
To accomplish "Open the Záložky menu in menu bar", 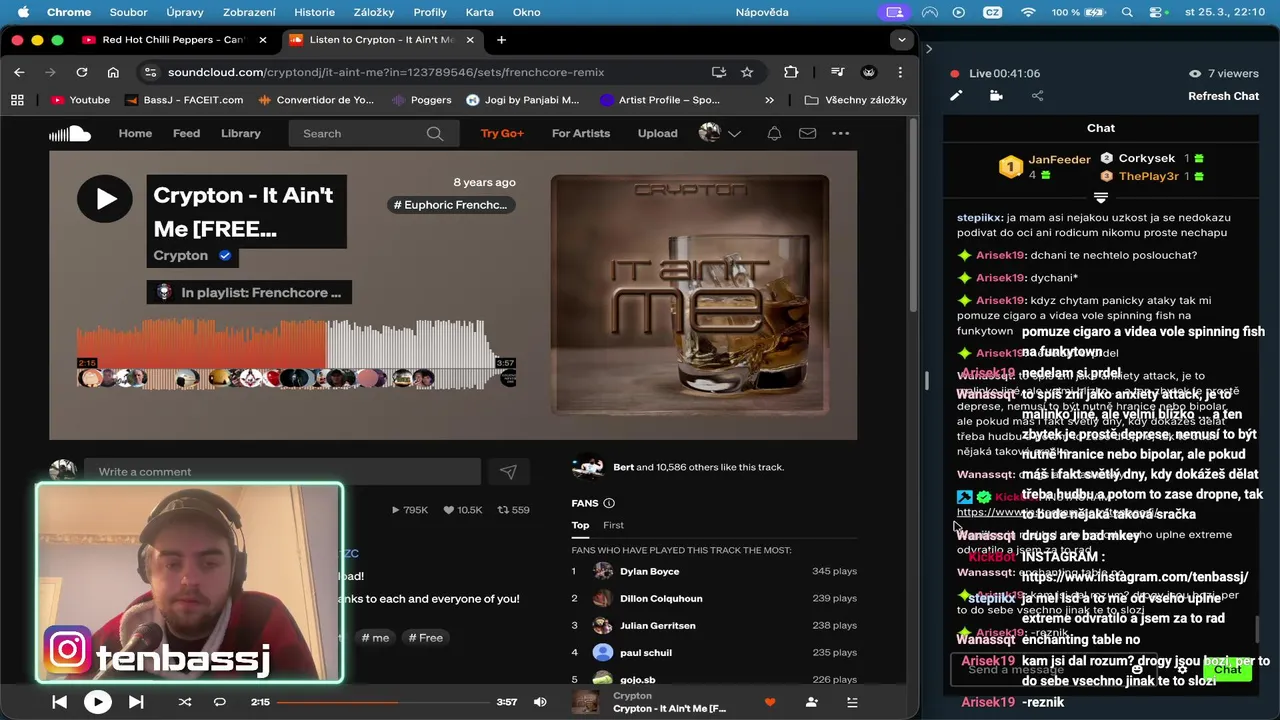I will coord(374,12).
